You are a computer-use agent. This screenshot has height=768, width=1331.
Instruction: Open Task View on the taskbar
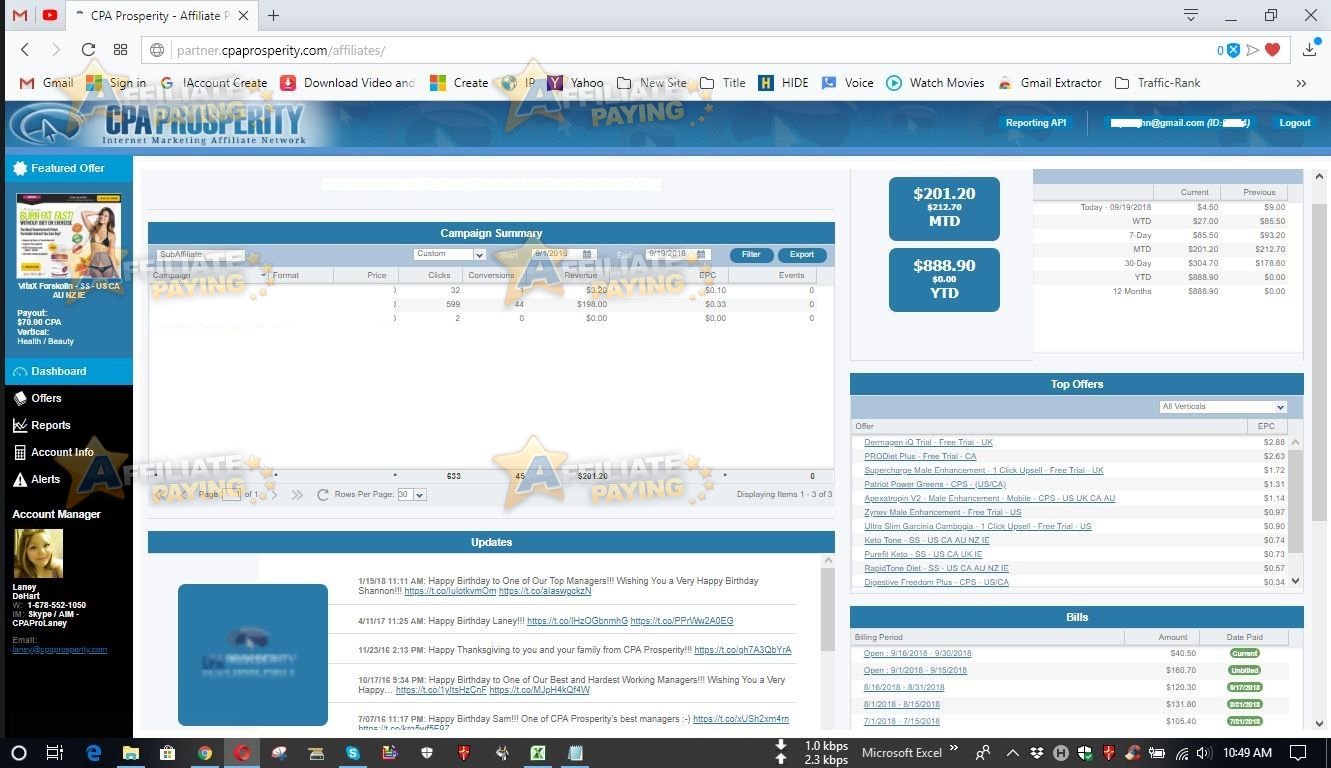[55, 752]
